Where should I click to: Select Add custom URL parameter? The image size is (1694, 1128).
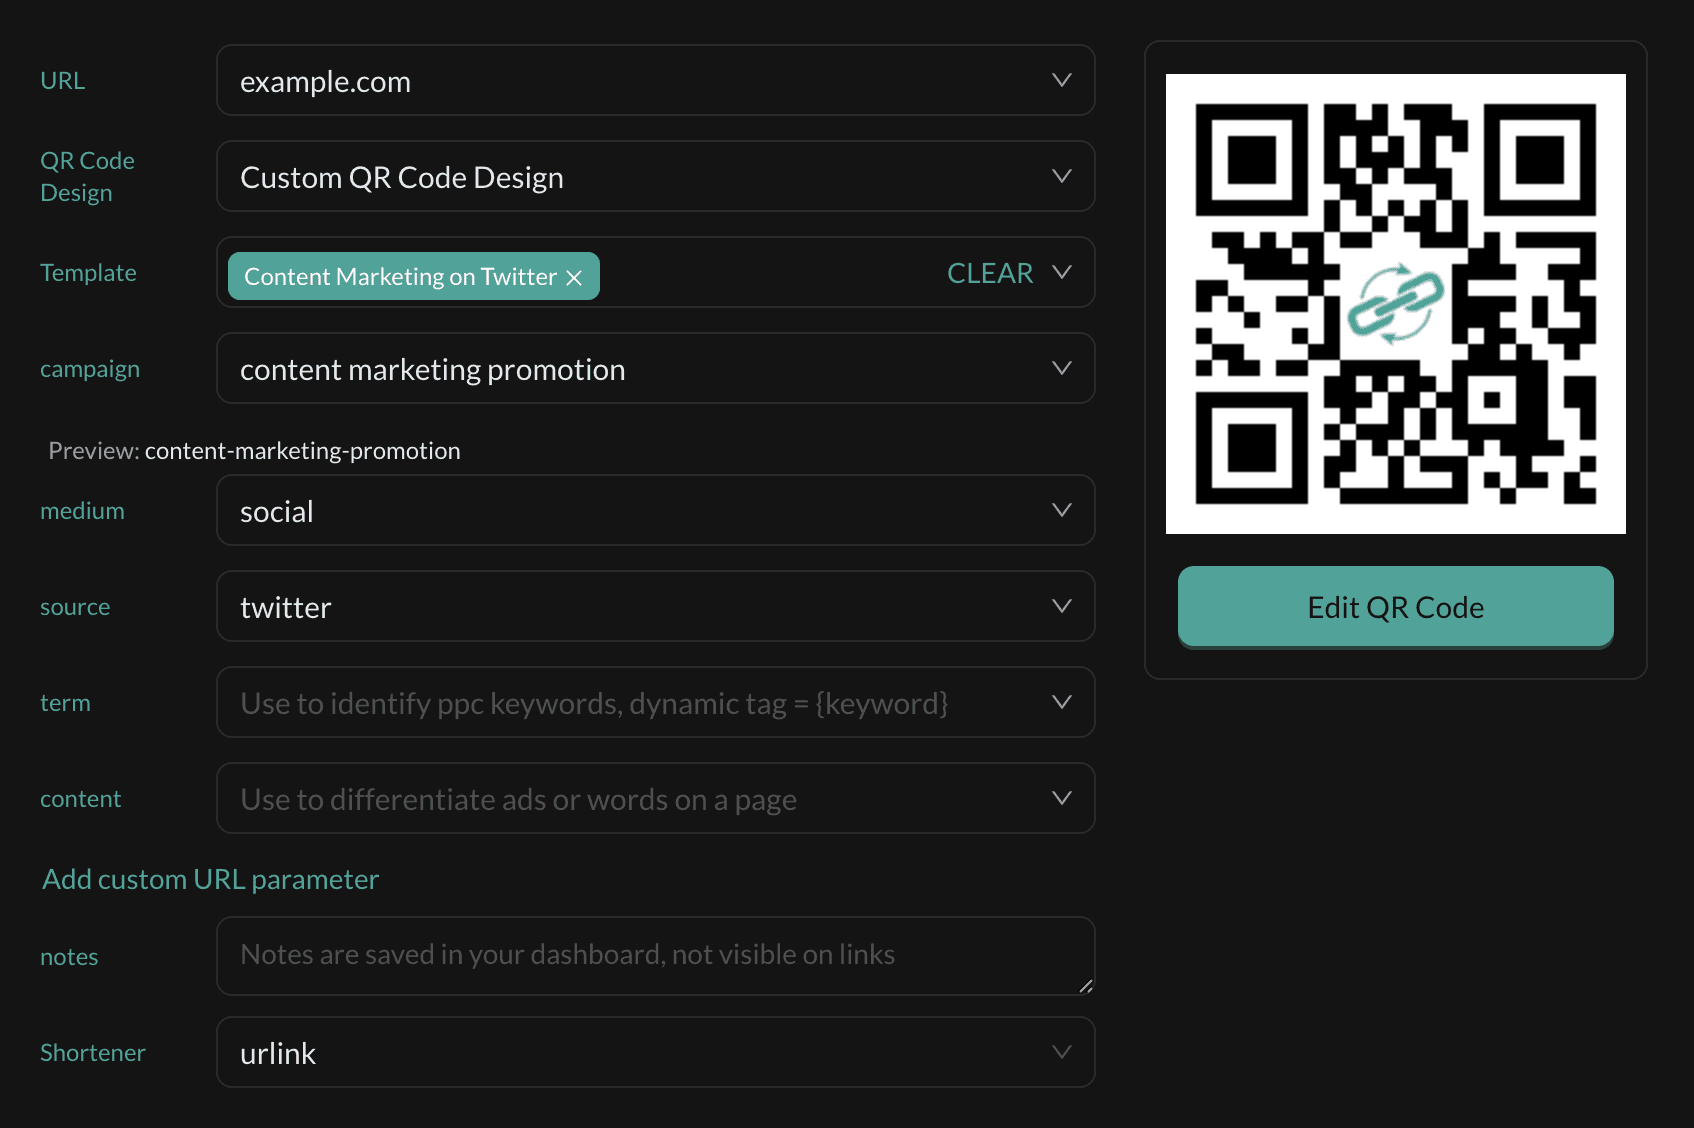click(x=210, y=878)
